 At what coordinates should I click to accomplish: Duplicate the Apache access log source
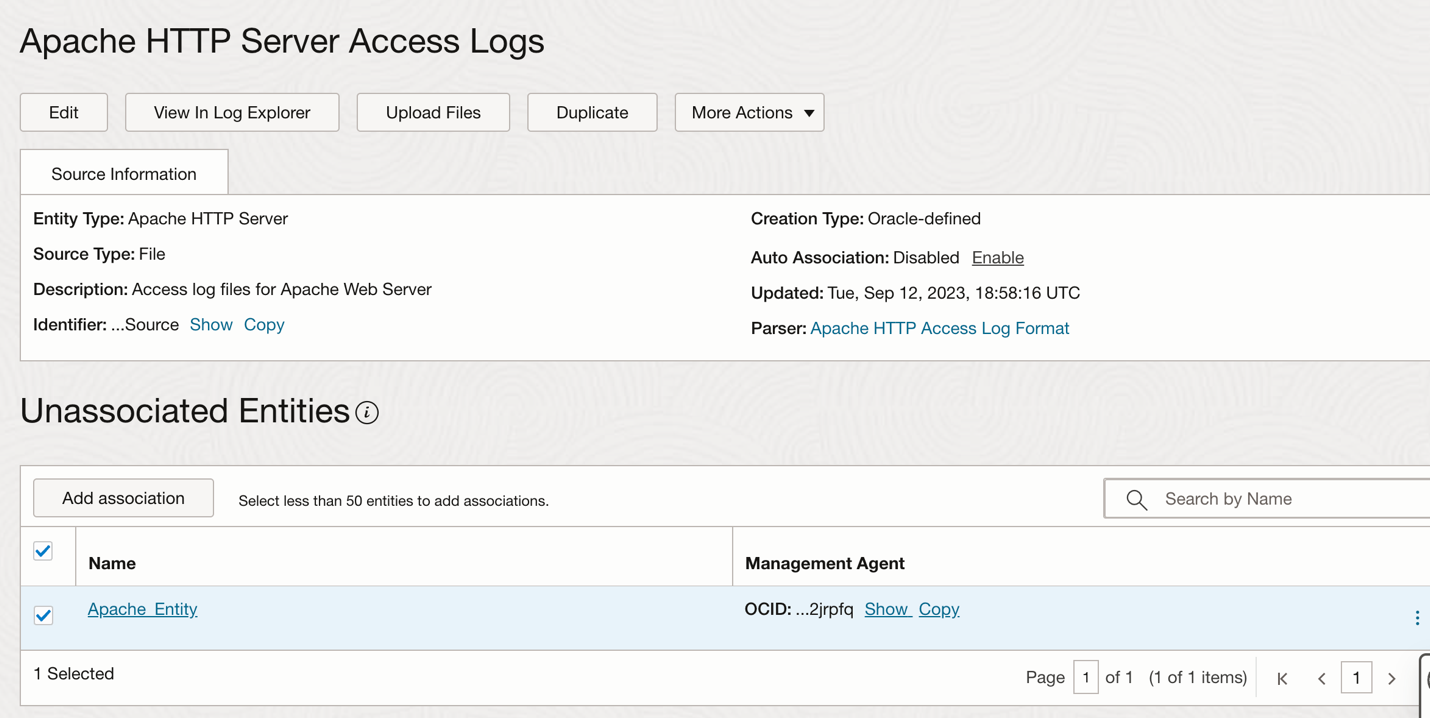coord(592,112)
